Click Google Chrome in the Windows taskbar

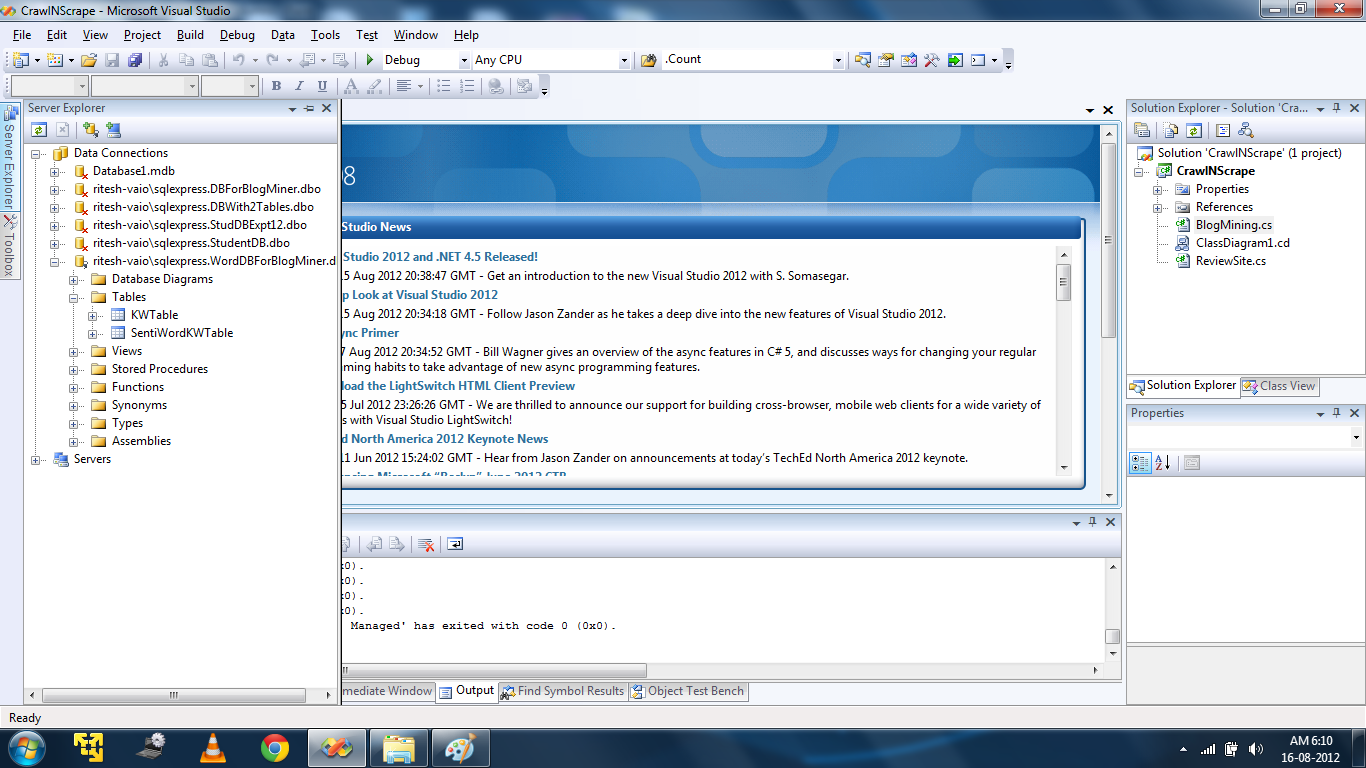click(x=275, y=747)
